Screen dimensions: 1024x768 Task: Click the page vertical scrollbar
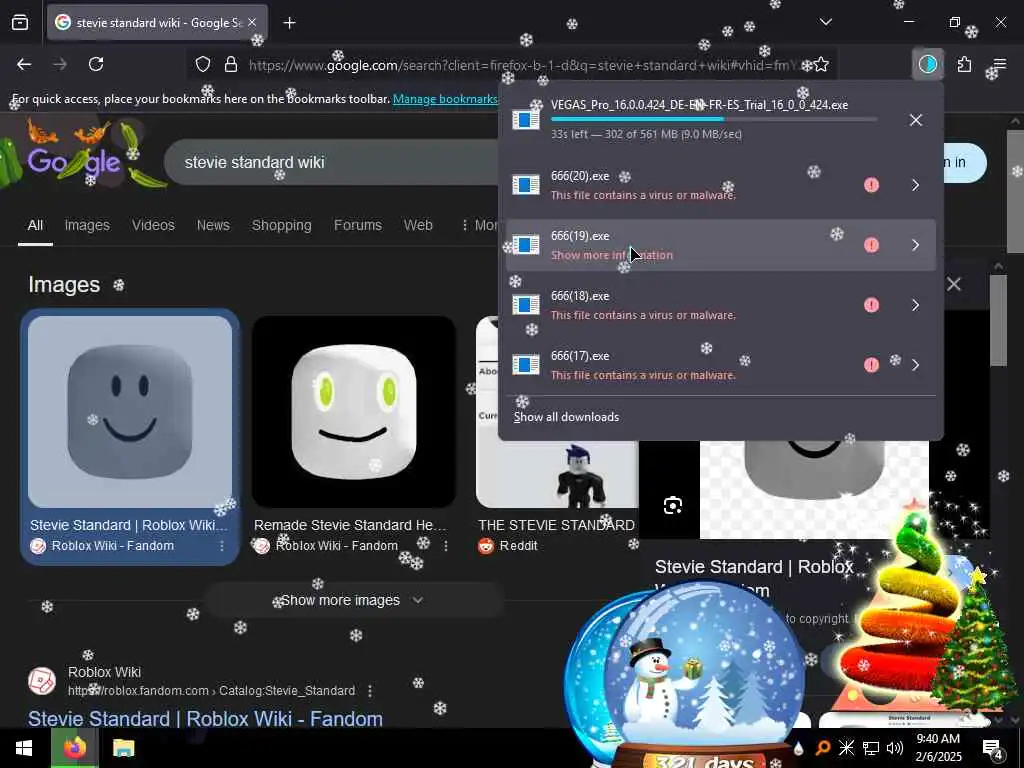(1016, 191)
